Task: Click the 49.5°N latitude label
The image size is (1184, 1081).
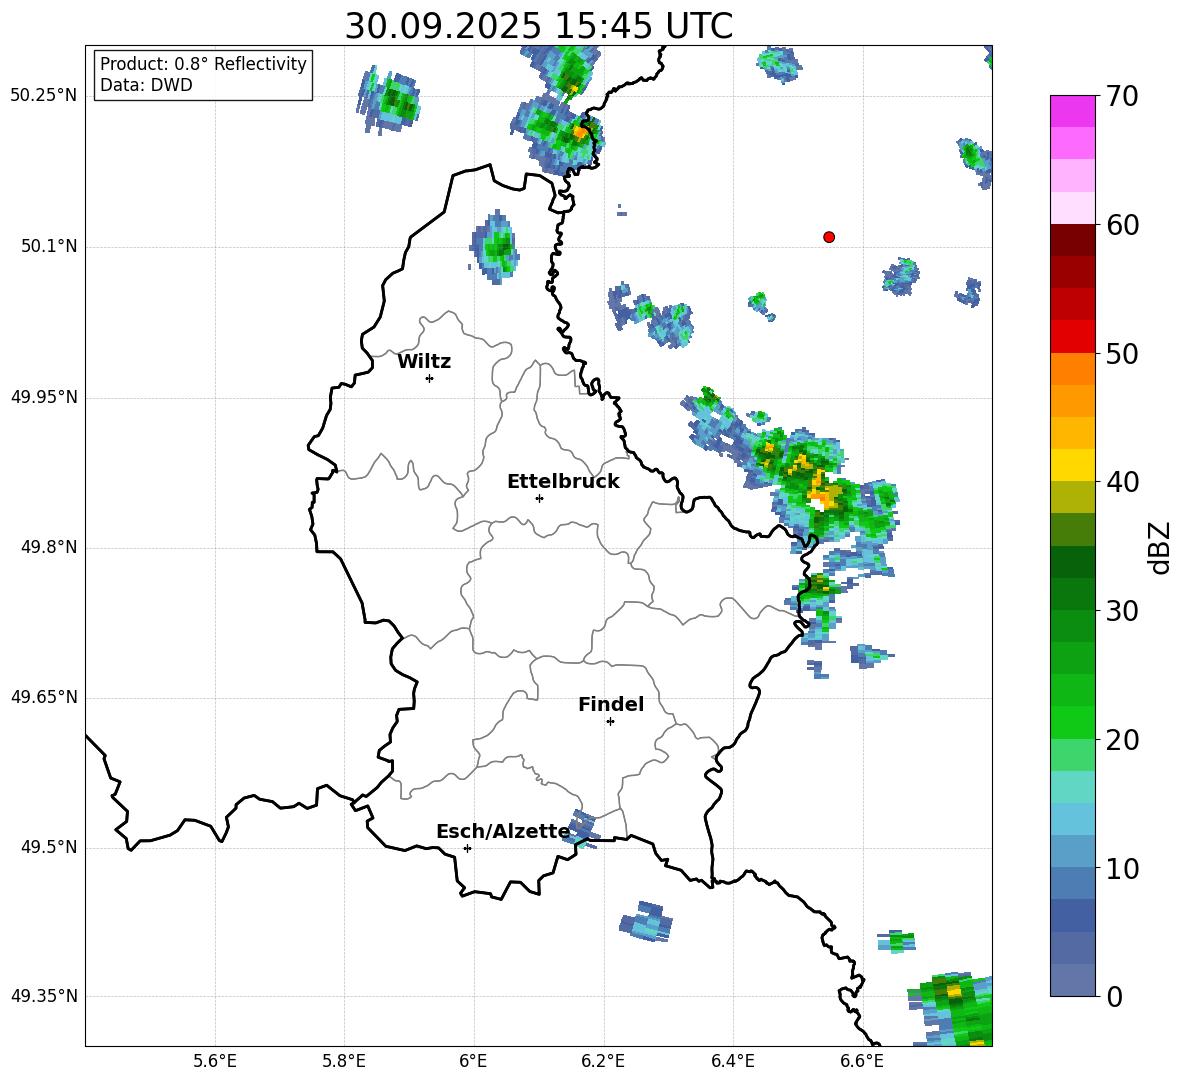Action: click(49, 847)
